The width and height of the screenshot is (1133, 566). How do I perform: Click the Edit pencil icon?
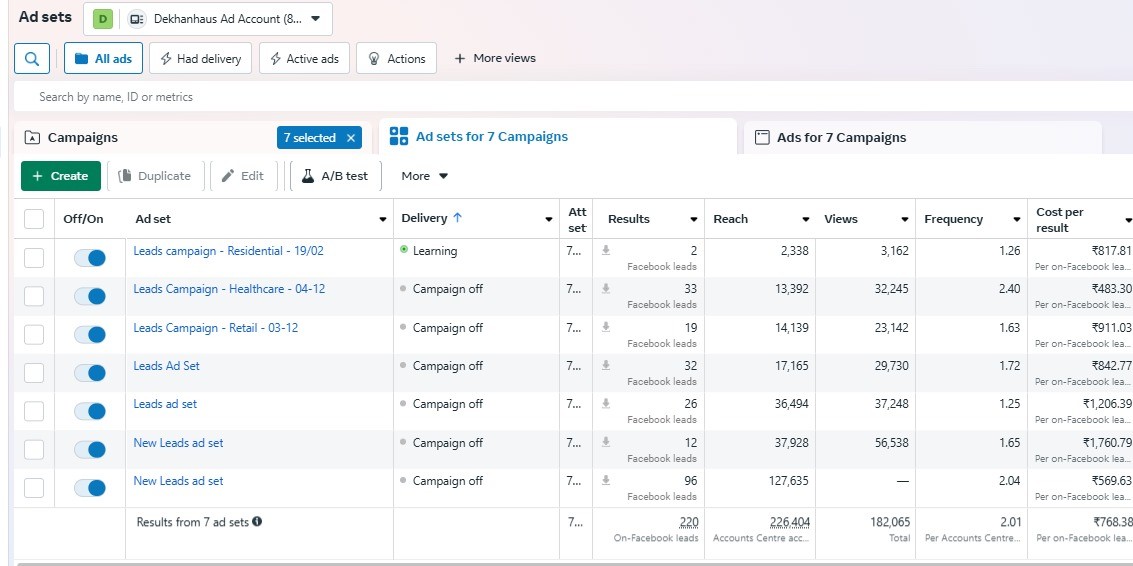tap(228, 176)
